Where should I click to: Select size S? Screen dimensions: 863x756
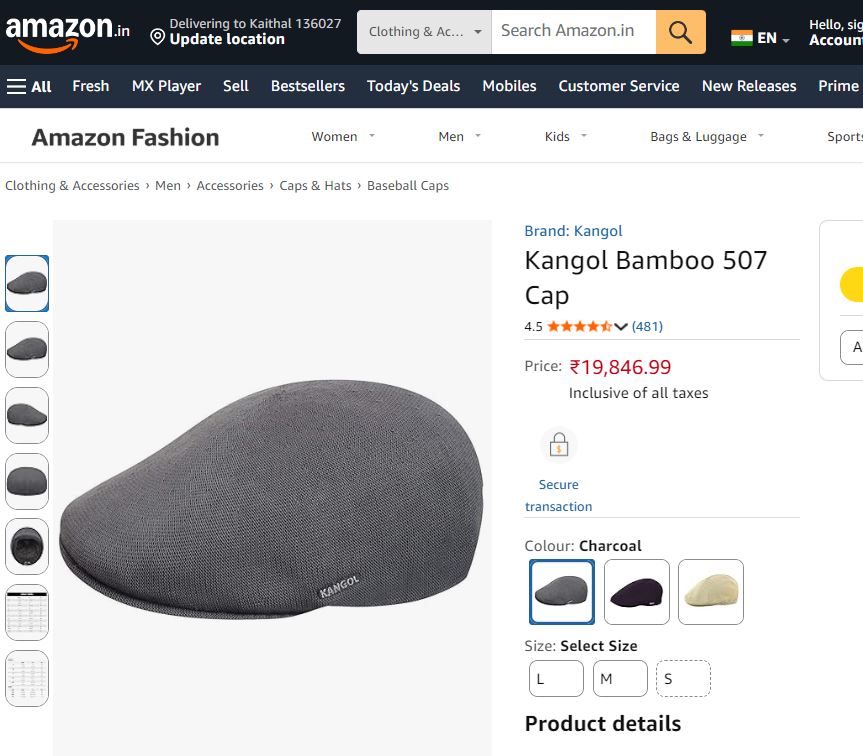click(x=682, y=678)
